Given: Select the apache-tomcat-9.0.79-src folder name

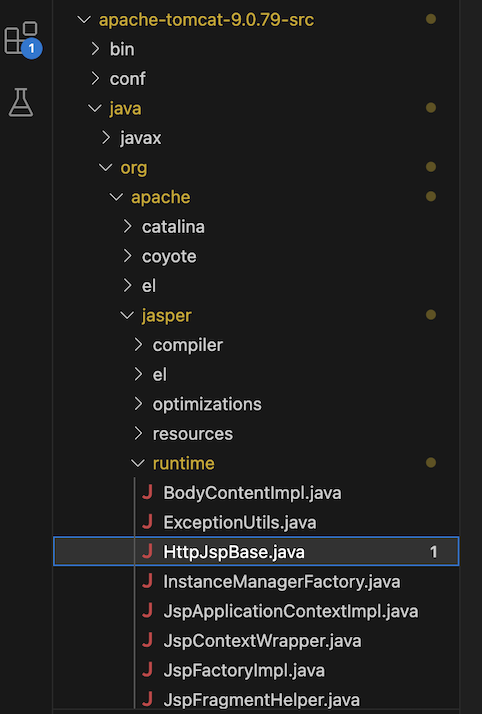Looking at the screenshot, I should point(206,20).
